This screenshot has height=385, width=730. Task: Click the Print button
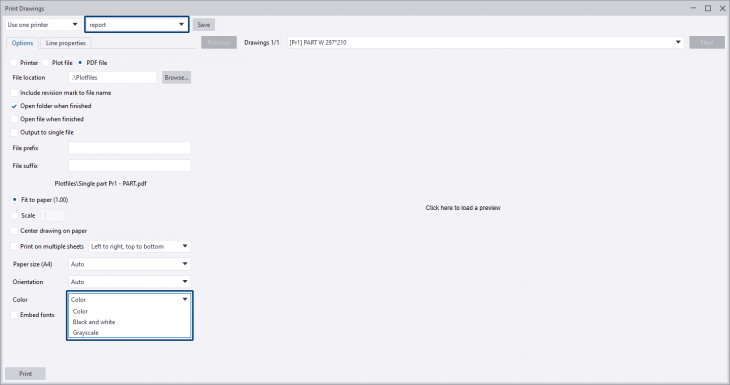point(26,373)
